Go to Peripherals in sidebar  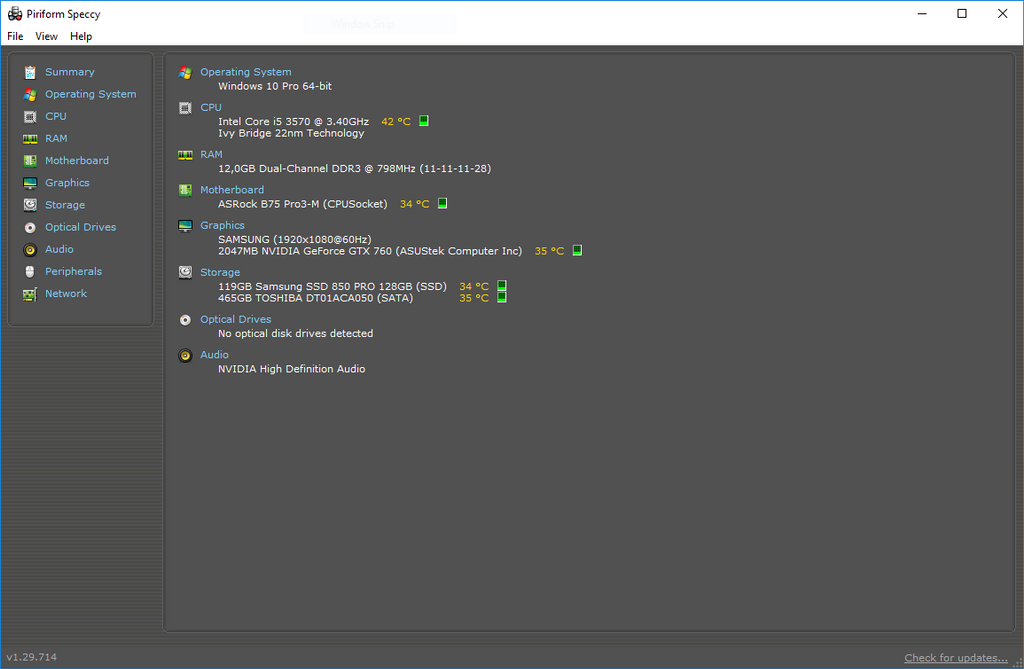73,272
